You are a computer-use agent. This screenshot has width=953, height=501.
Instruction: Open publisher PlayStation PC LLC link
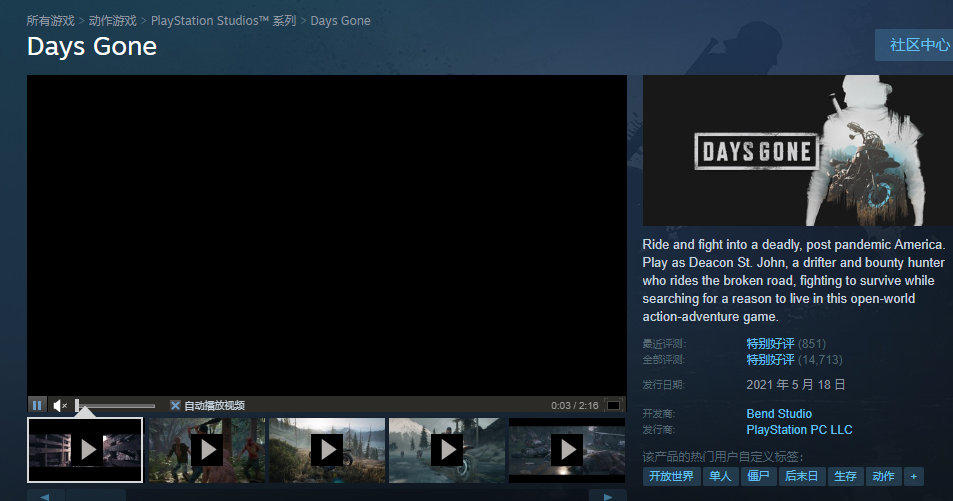coord(799,430)
